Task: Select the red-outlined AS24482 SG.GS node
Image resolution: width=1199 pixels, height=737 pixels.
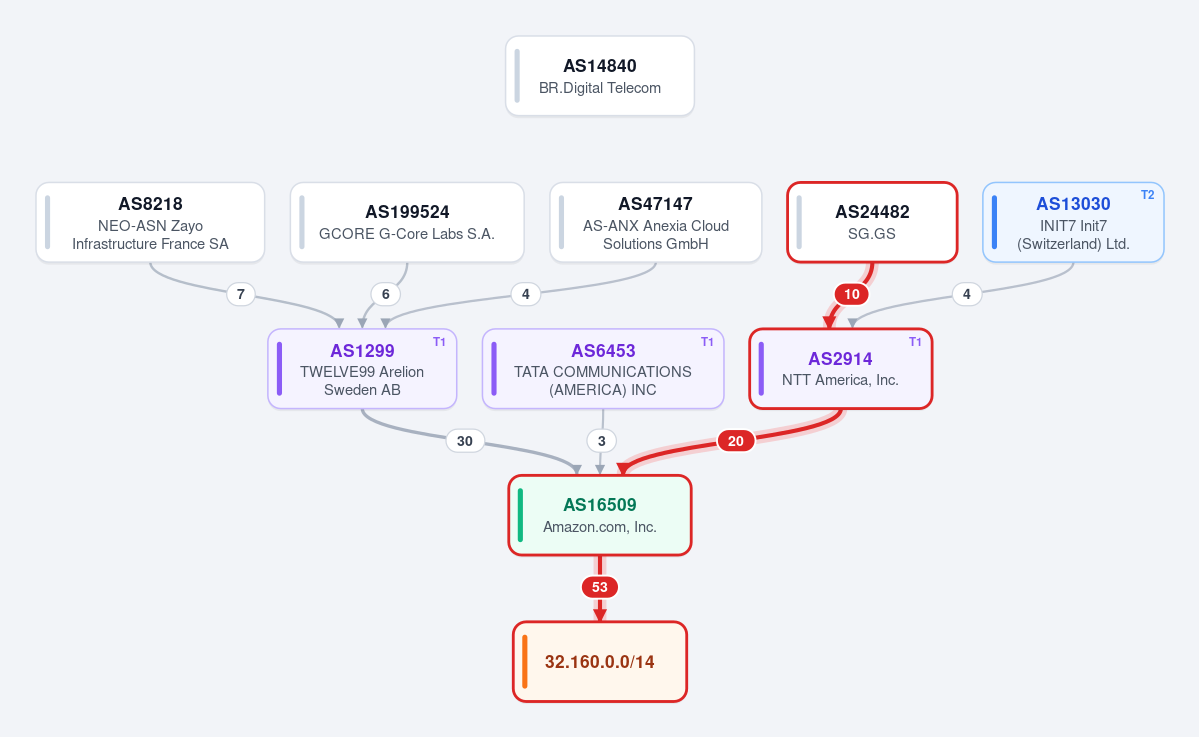Action: tap(872, 222)
